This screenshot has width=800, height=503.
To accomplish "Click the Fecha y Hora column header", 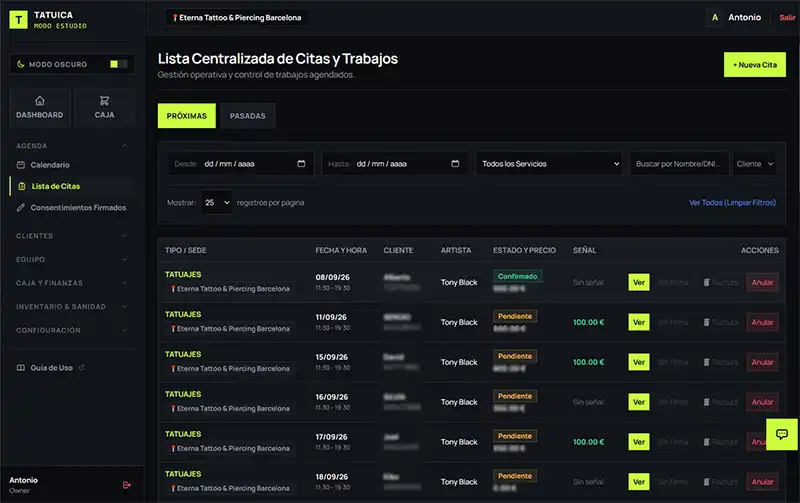I will (341, 250).
